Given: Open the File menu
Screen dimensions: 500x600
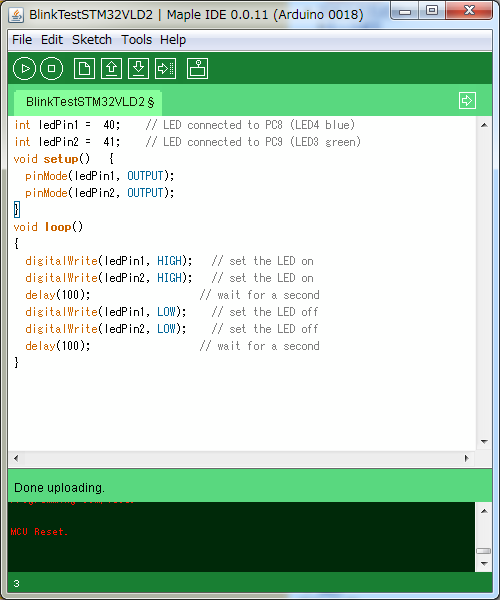Looking at the screenshot, I should coord(22,39).
